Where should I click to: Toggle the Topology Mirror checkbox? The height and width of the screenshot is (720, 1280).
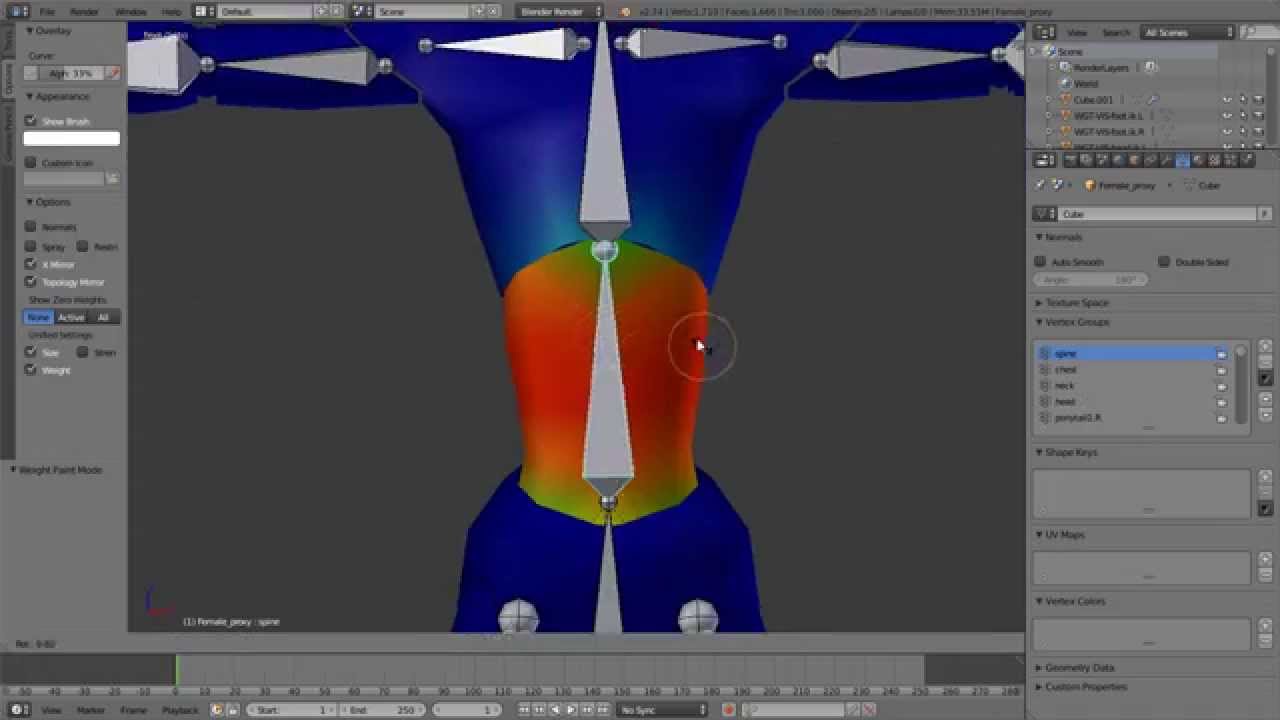click(31, 282)
